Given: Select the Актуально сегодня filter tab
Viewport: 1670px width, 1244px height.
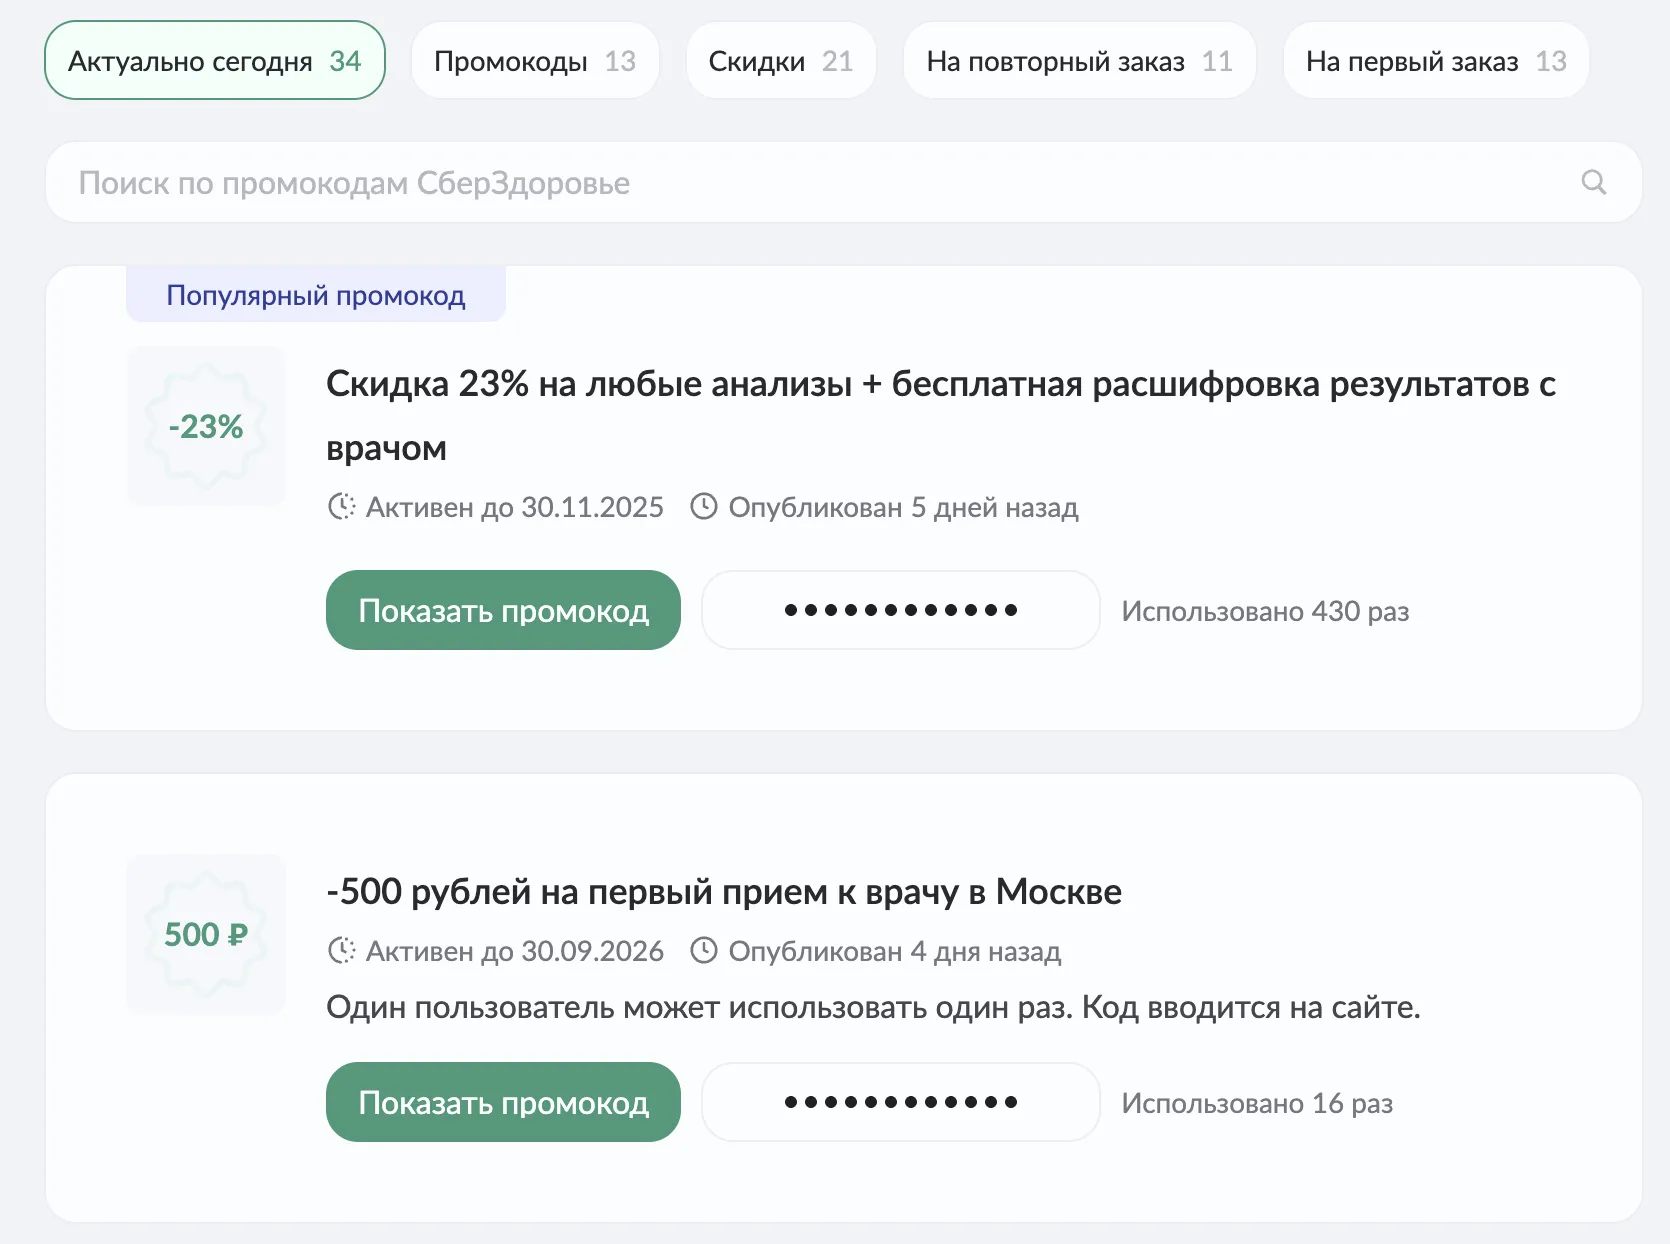Looking at the screenshot, I should [215, 61].
